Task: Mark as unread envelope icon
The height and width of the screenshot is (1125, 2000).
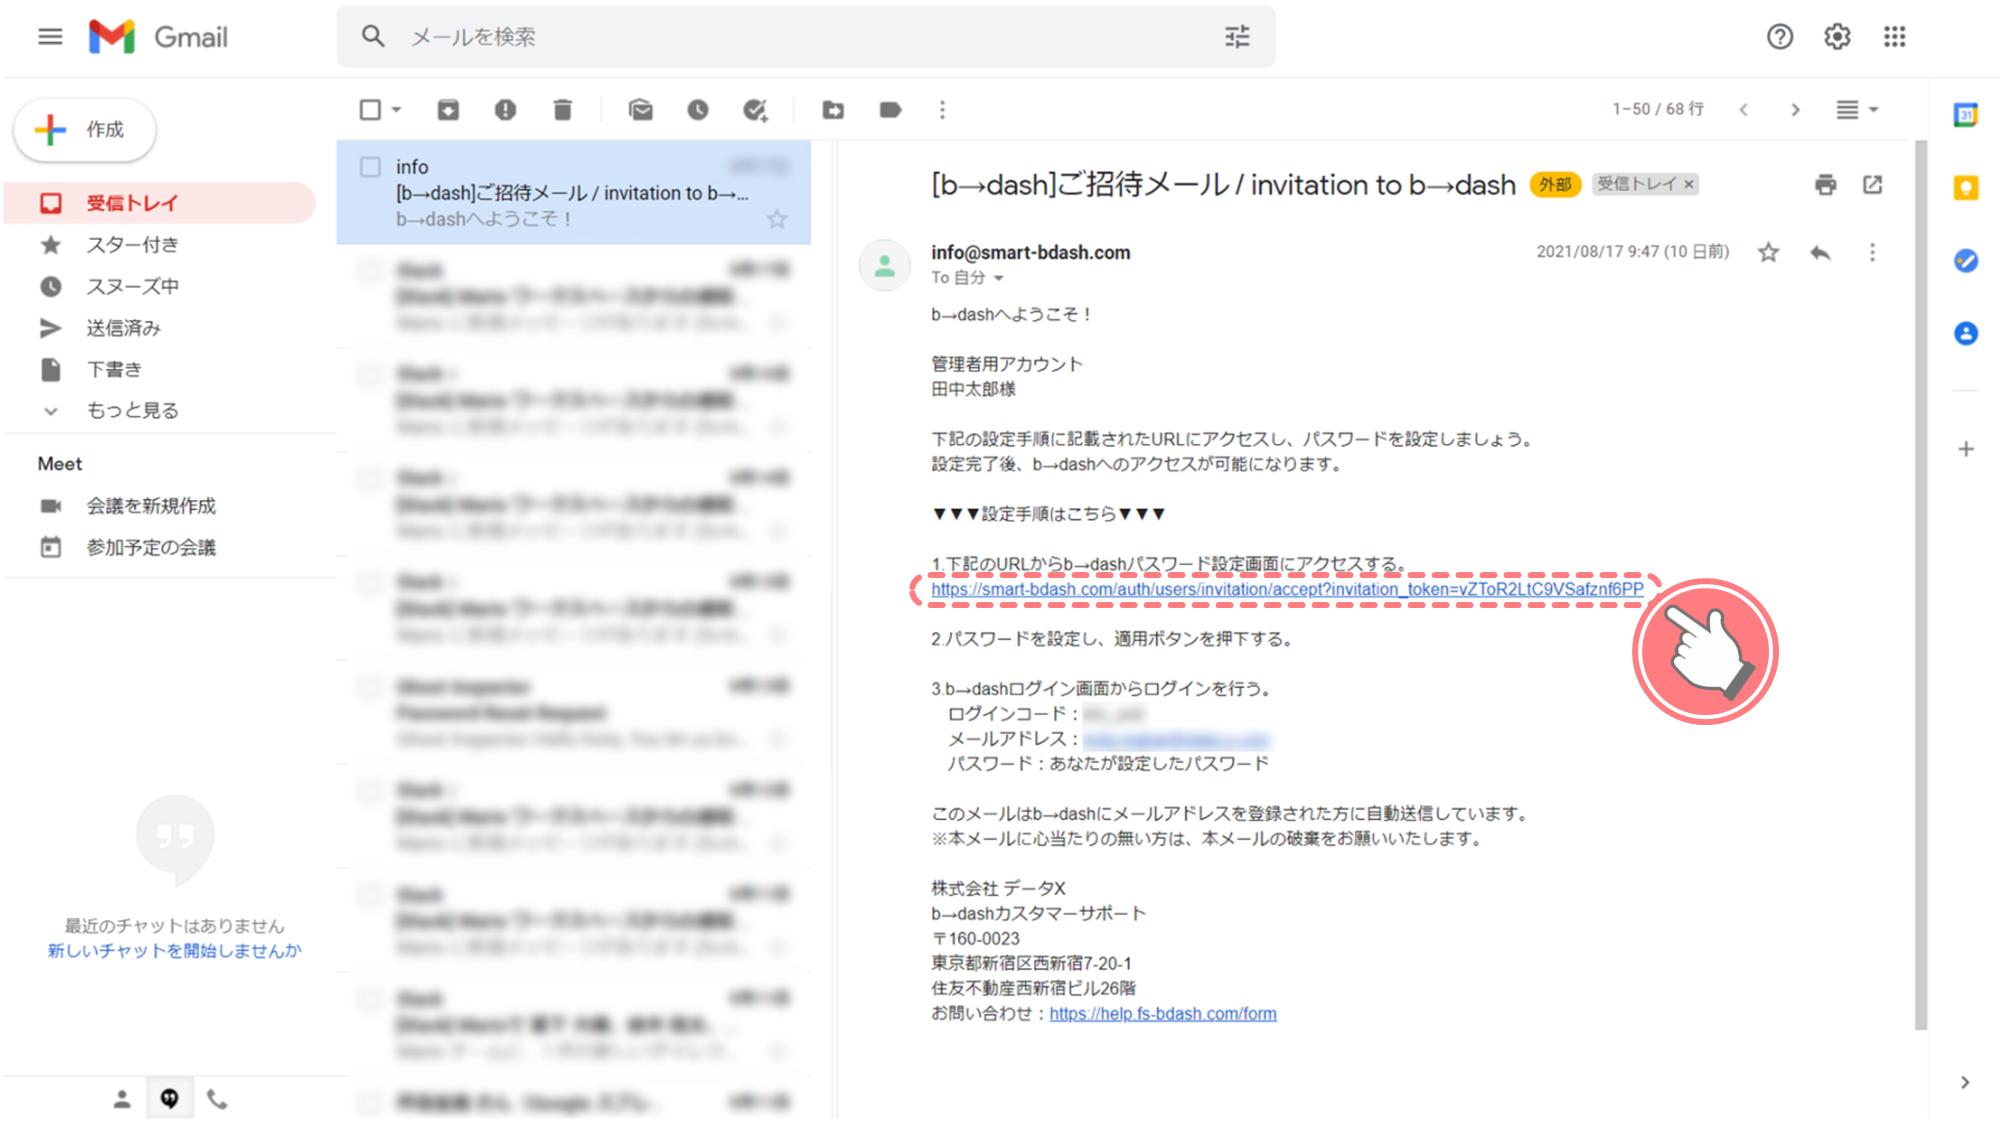Action: tap(641, 110)
